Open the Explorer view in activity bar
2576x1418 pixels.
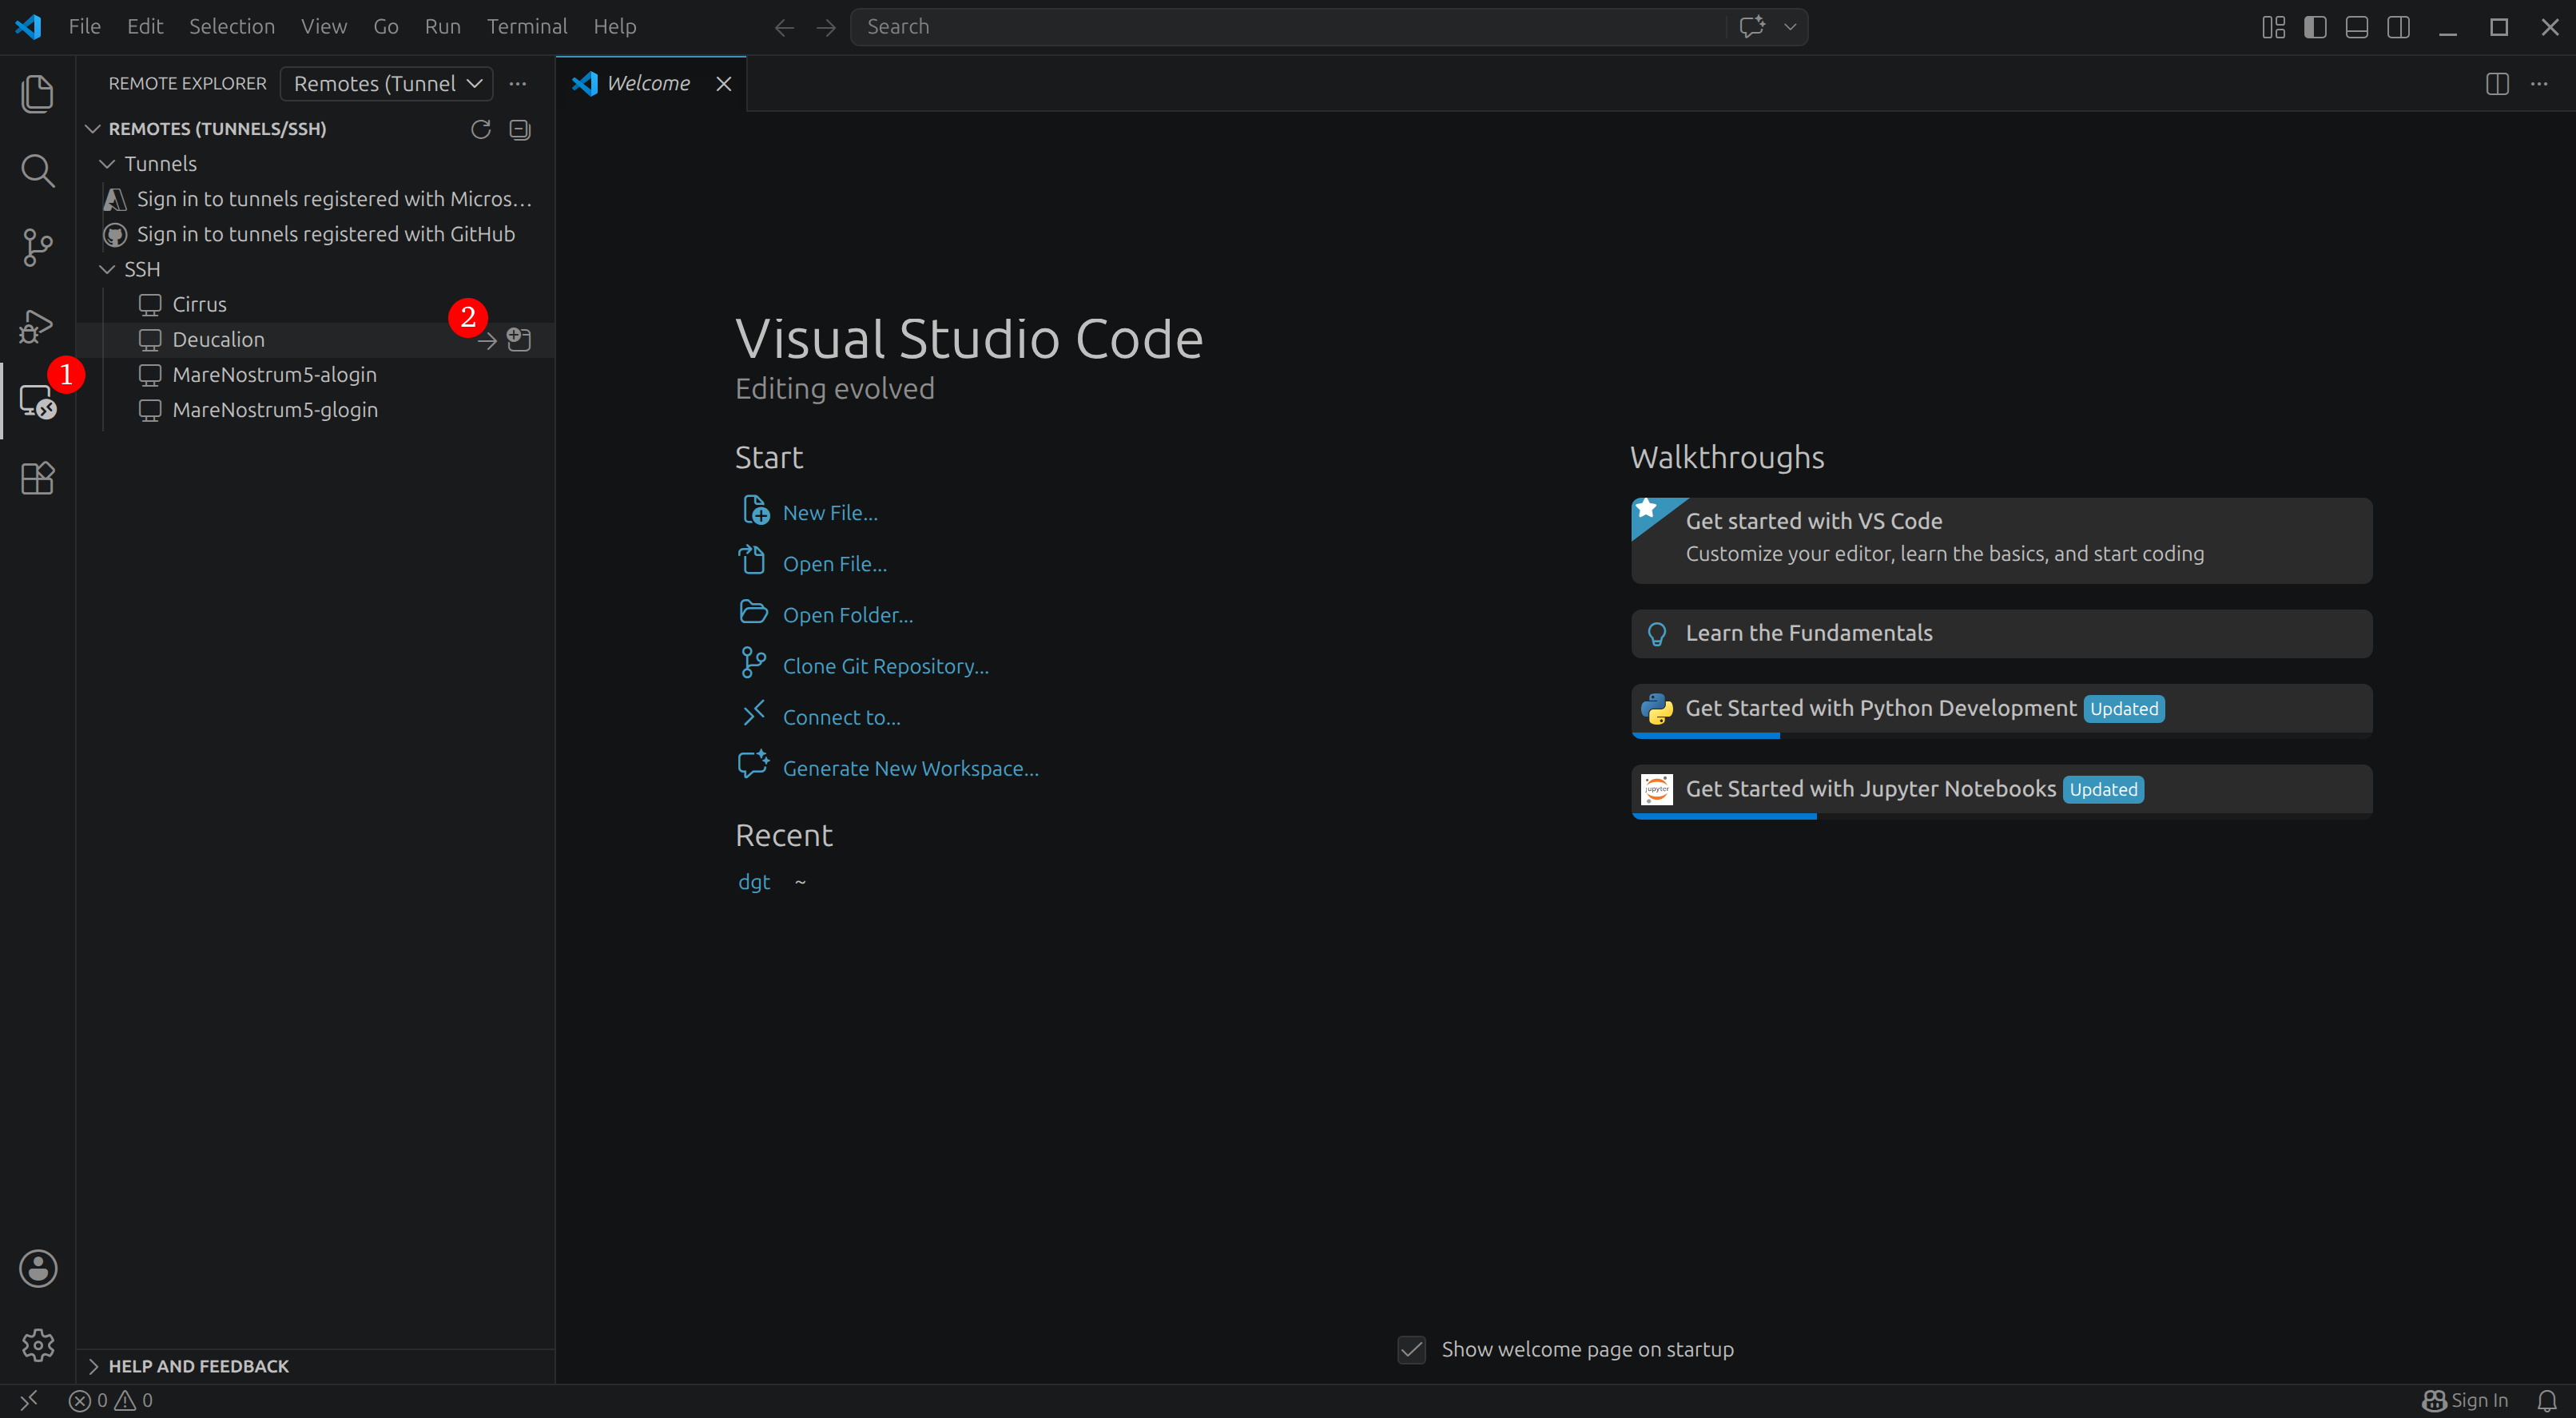tap(38, 94)
